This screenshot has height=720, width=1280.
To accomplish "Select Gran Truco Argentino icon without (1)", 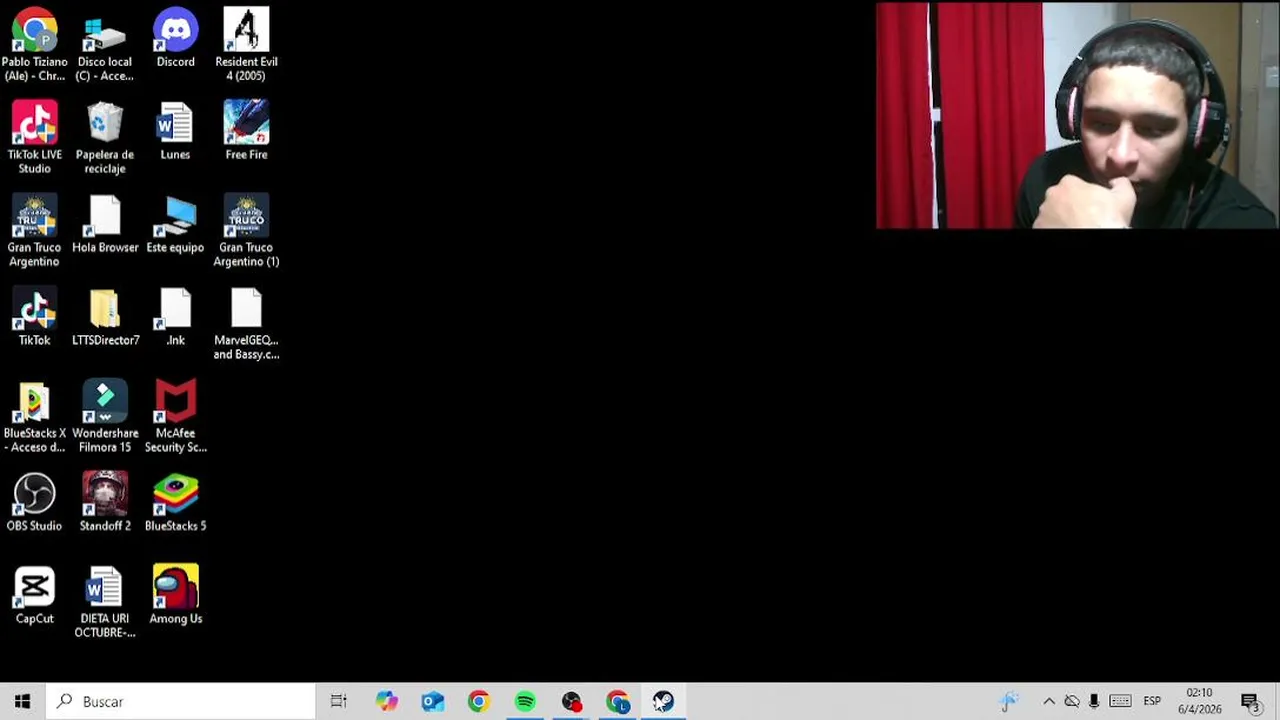I will coord(34,231).
